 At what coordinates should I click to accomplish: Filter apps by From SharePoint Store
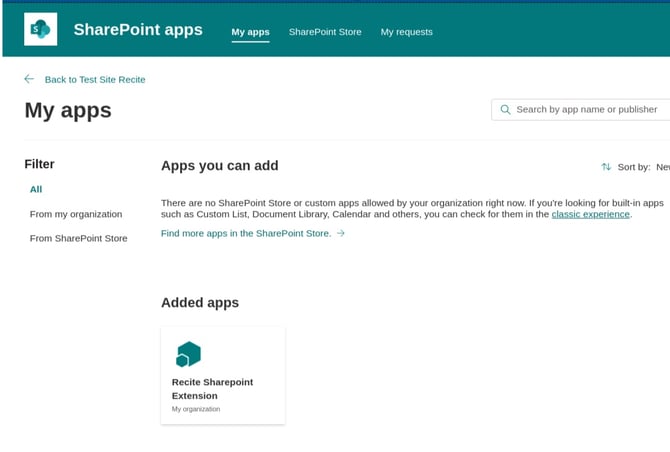(x=78, y=238)
